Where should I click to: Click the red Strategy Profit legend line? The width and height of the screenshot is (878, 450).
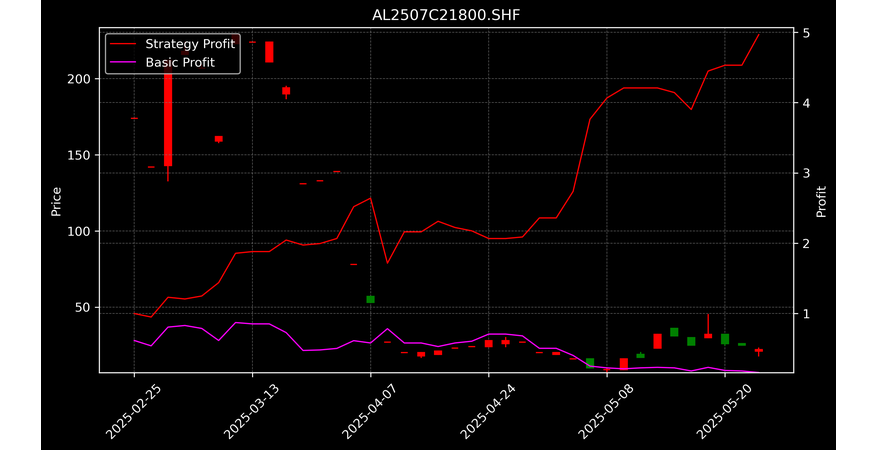click(123, 44)
